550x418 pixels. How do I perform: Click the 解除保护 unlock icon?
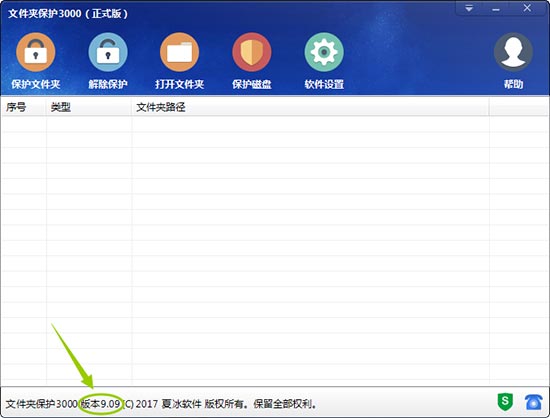coord(108,52)
